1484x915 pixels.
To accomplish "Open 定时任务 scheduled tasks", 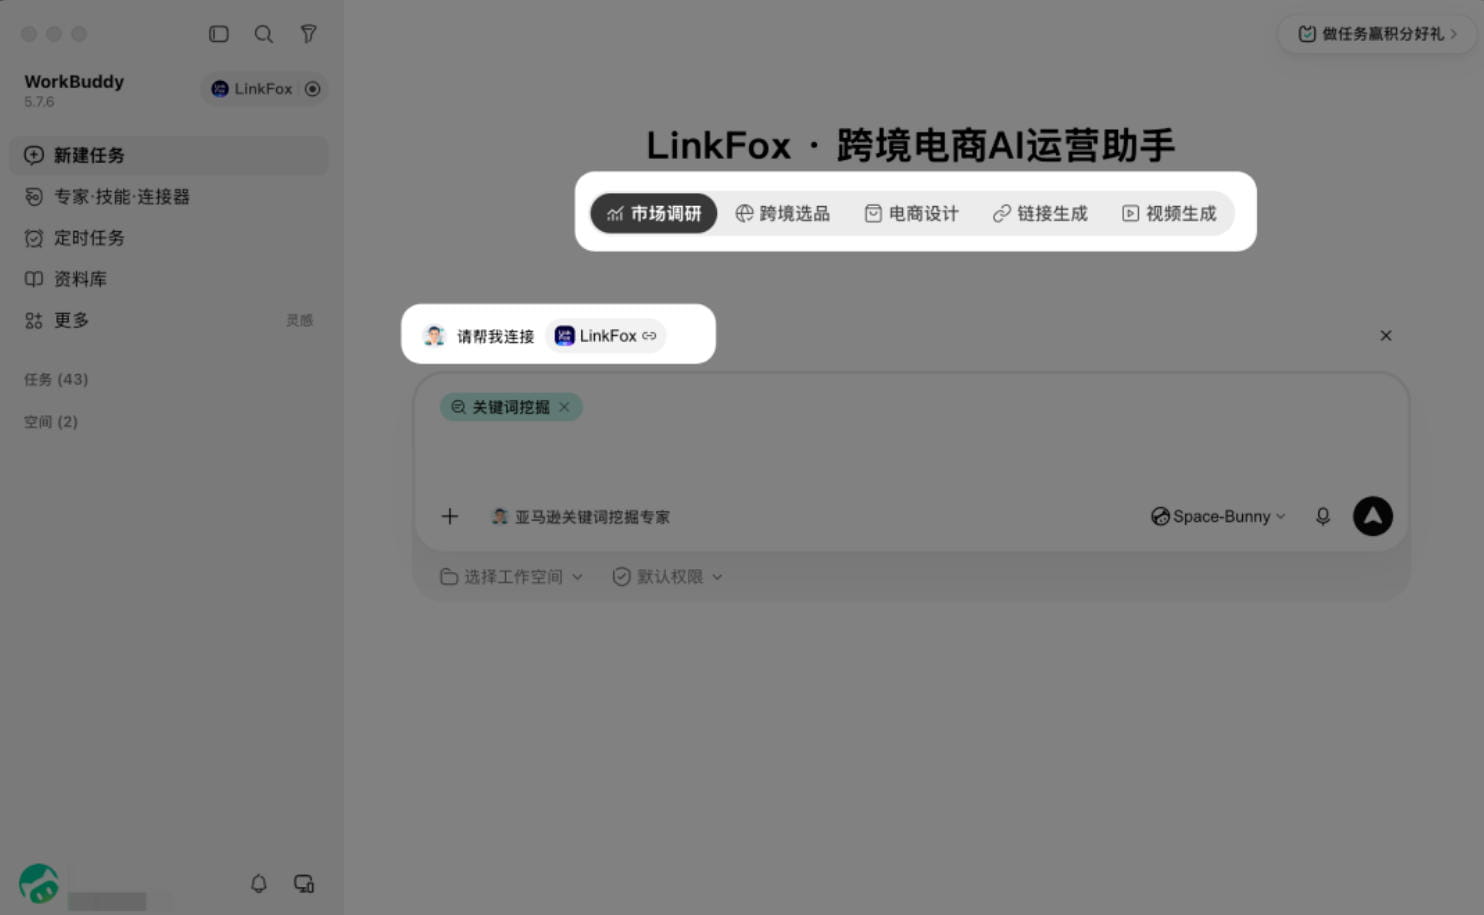I will [169, 238].
